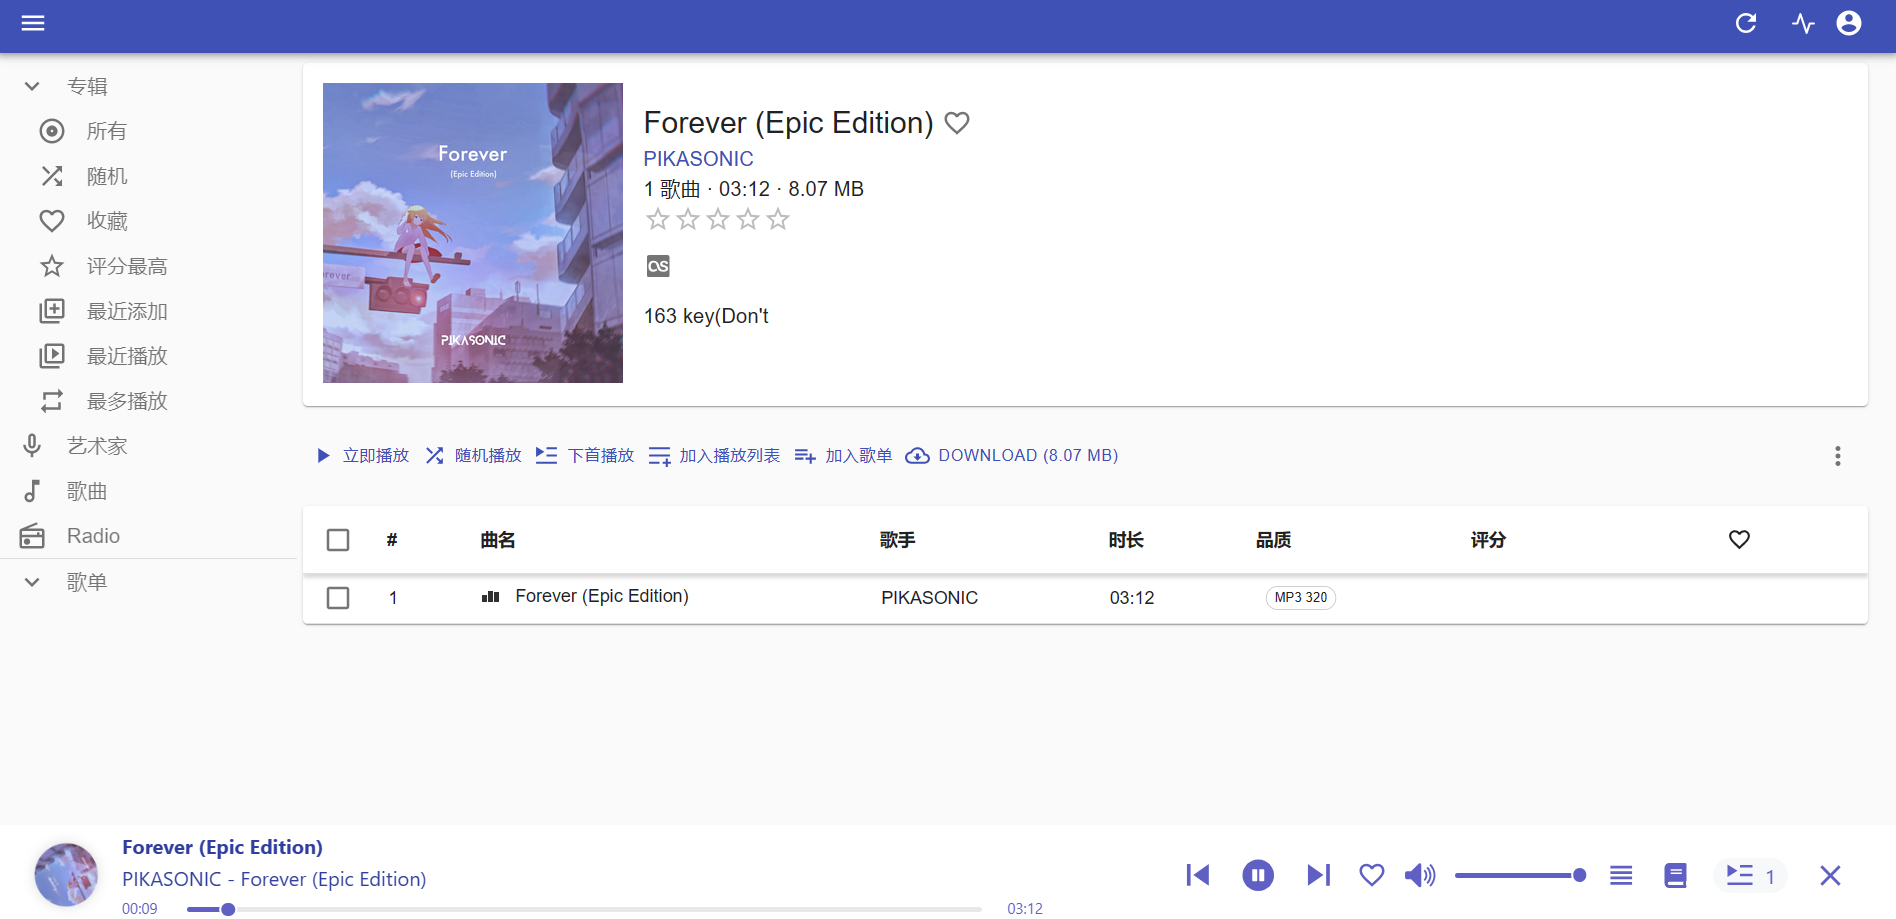Open the hamburger menu in top bar
The height and width of the screenshot is (919, 1896).
(x=33, y=23)
